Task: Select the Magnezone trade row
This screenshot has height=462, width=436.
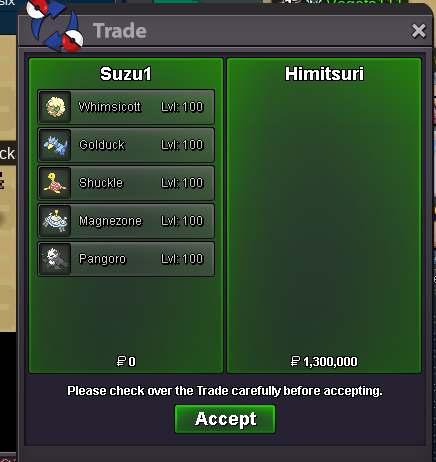Action: click(126, 221)
